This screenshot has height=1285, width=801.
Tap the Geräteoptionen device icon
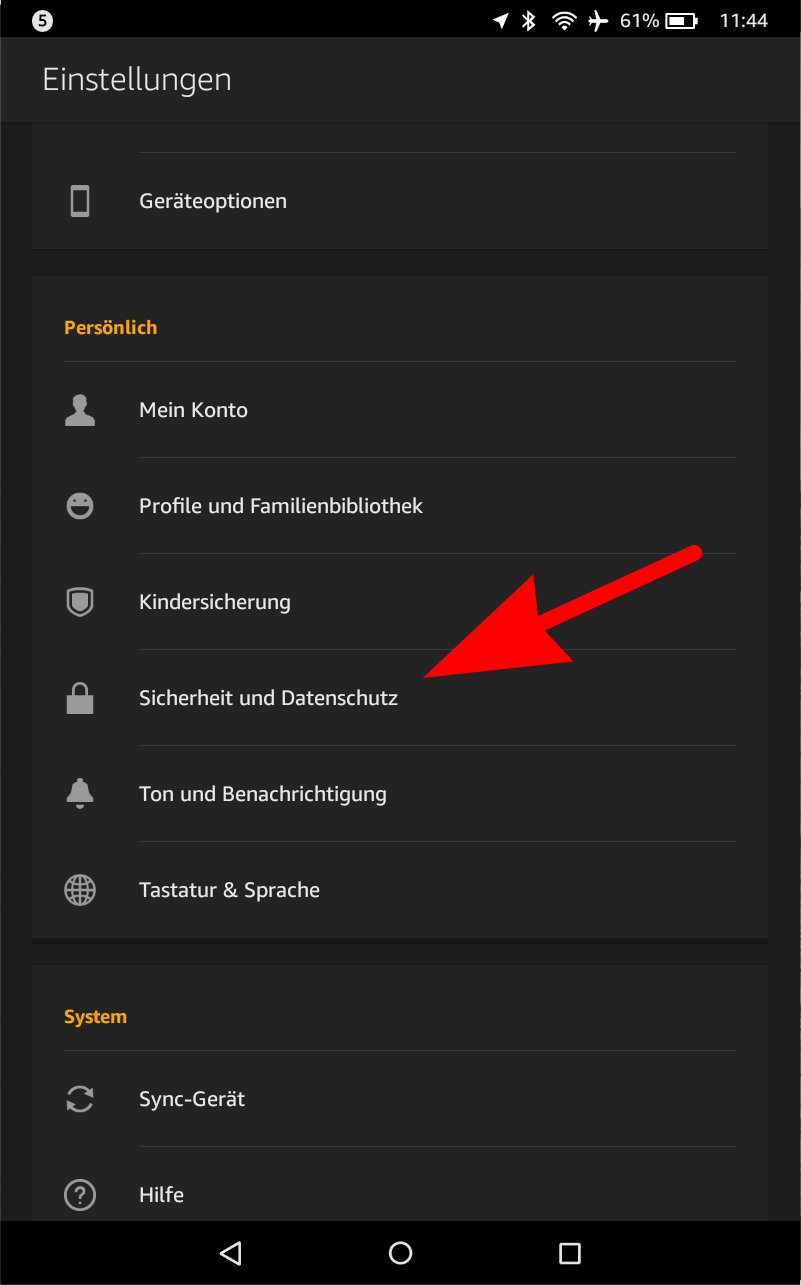80,201
